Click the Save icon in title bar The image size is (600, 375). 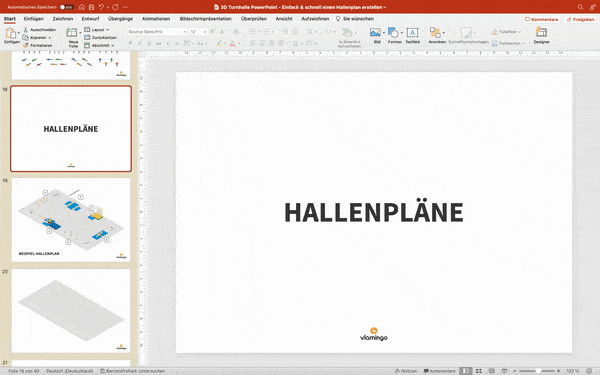91,7
